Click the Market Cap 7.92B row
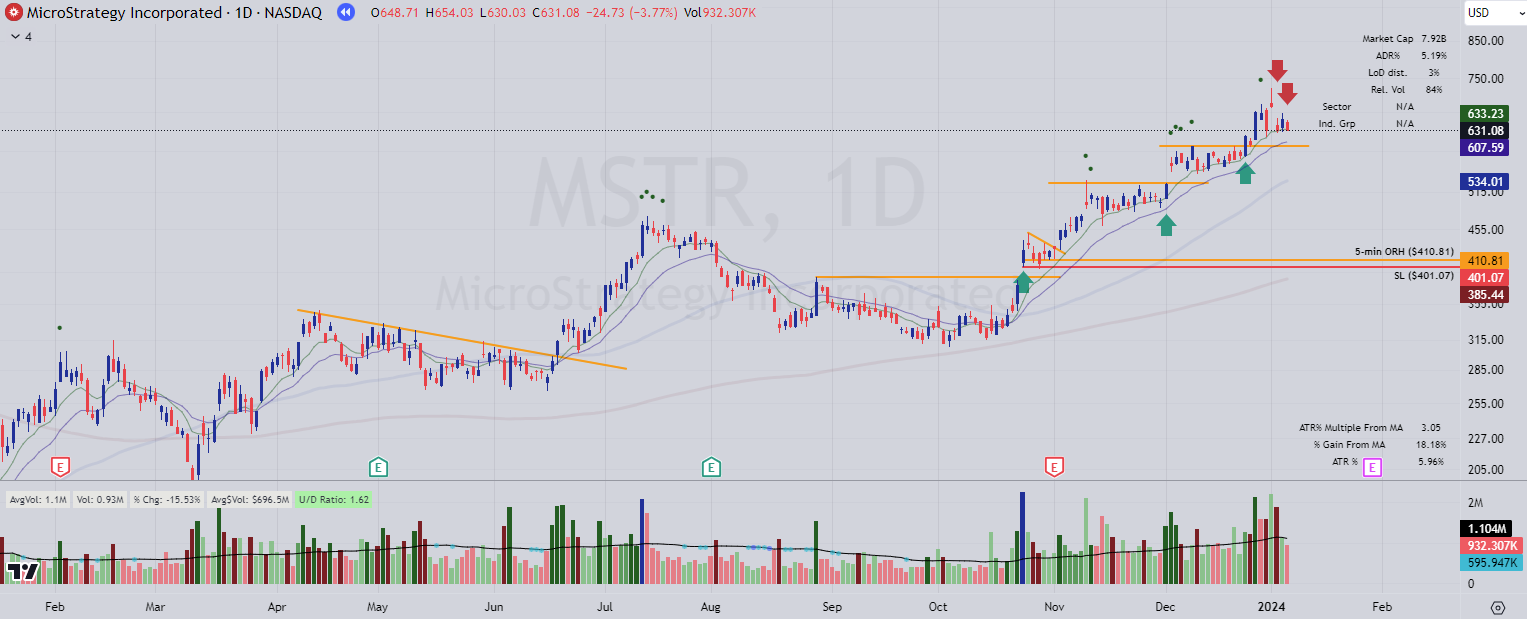The width and height of the screenshot is (1527, 619). tap(1404, 38)
